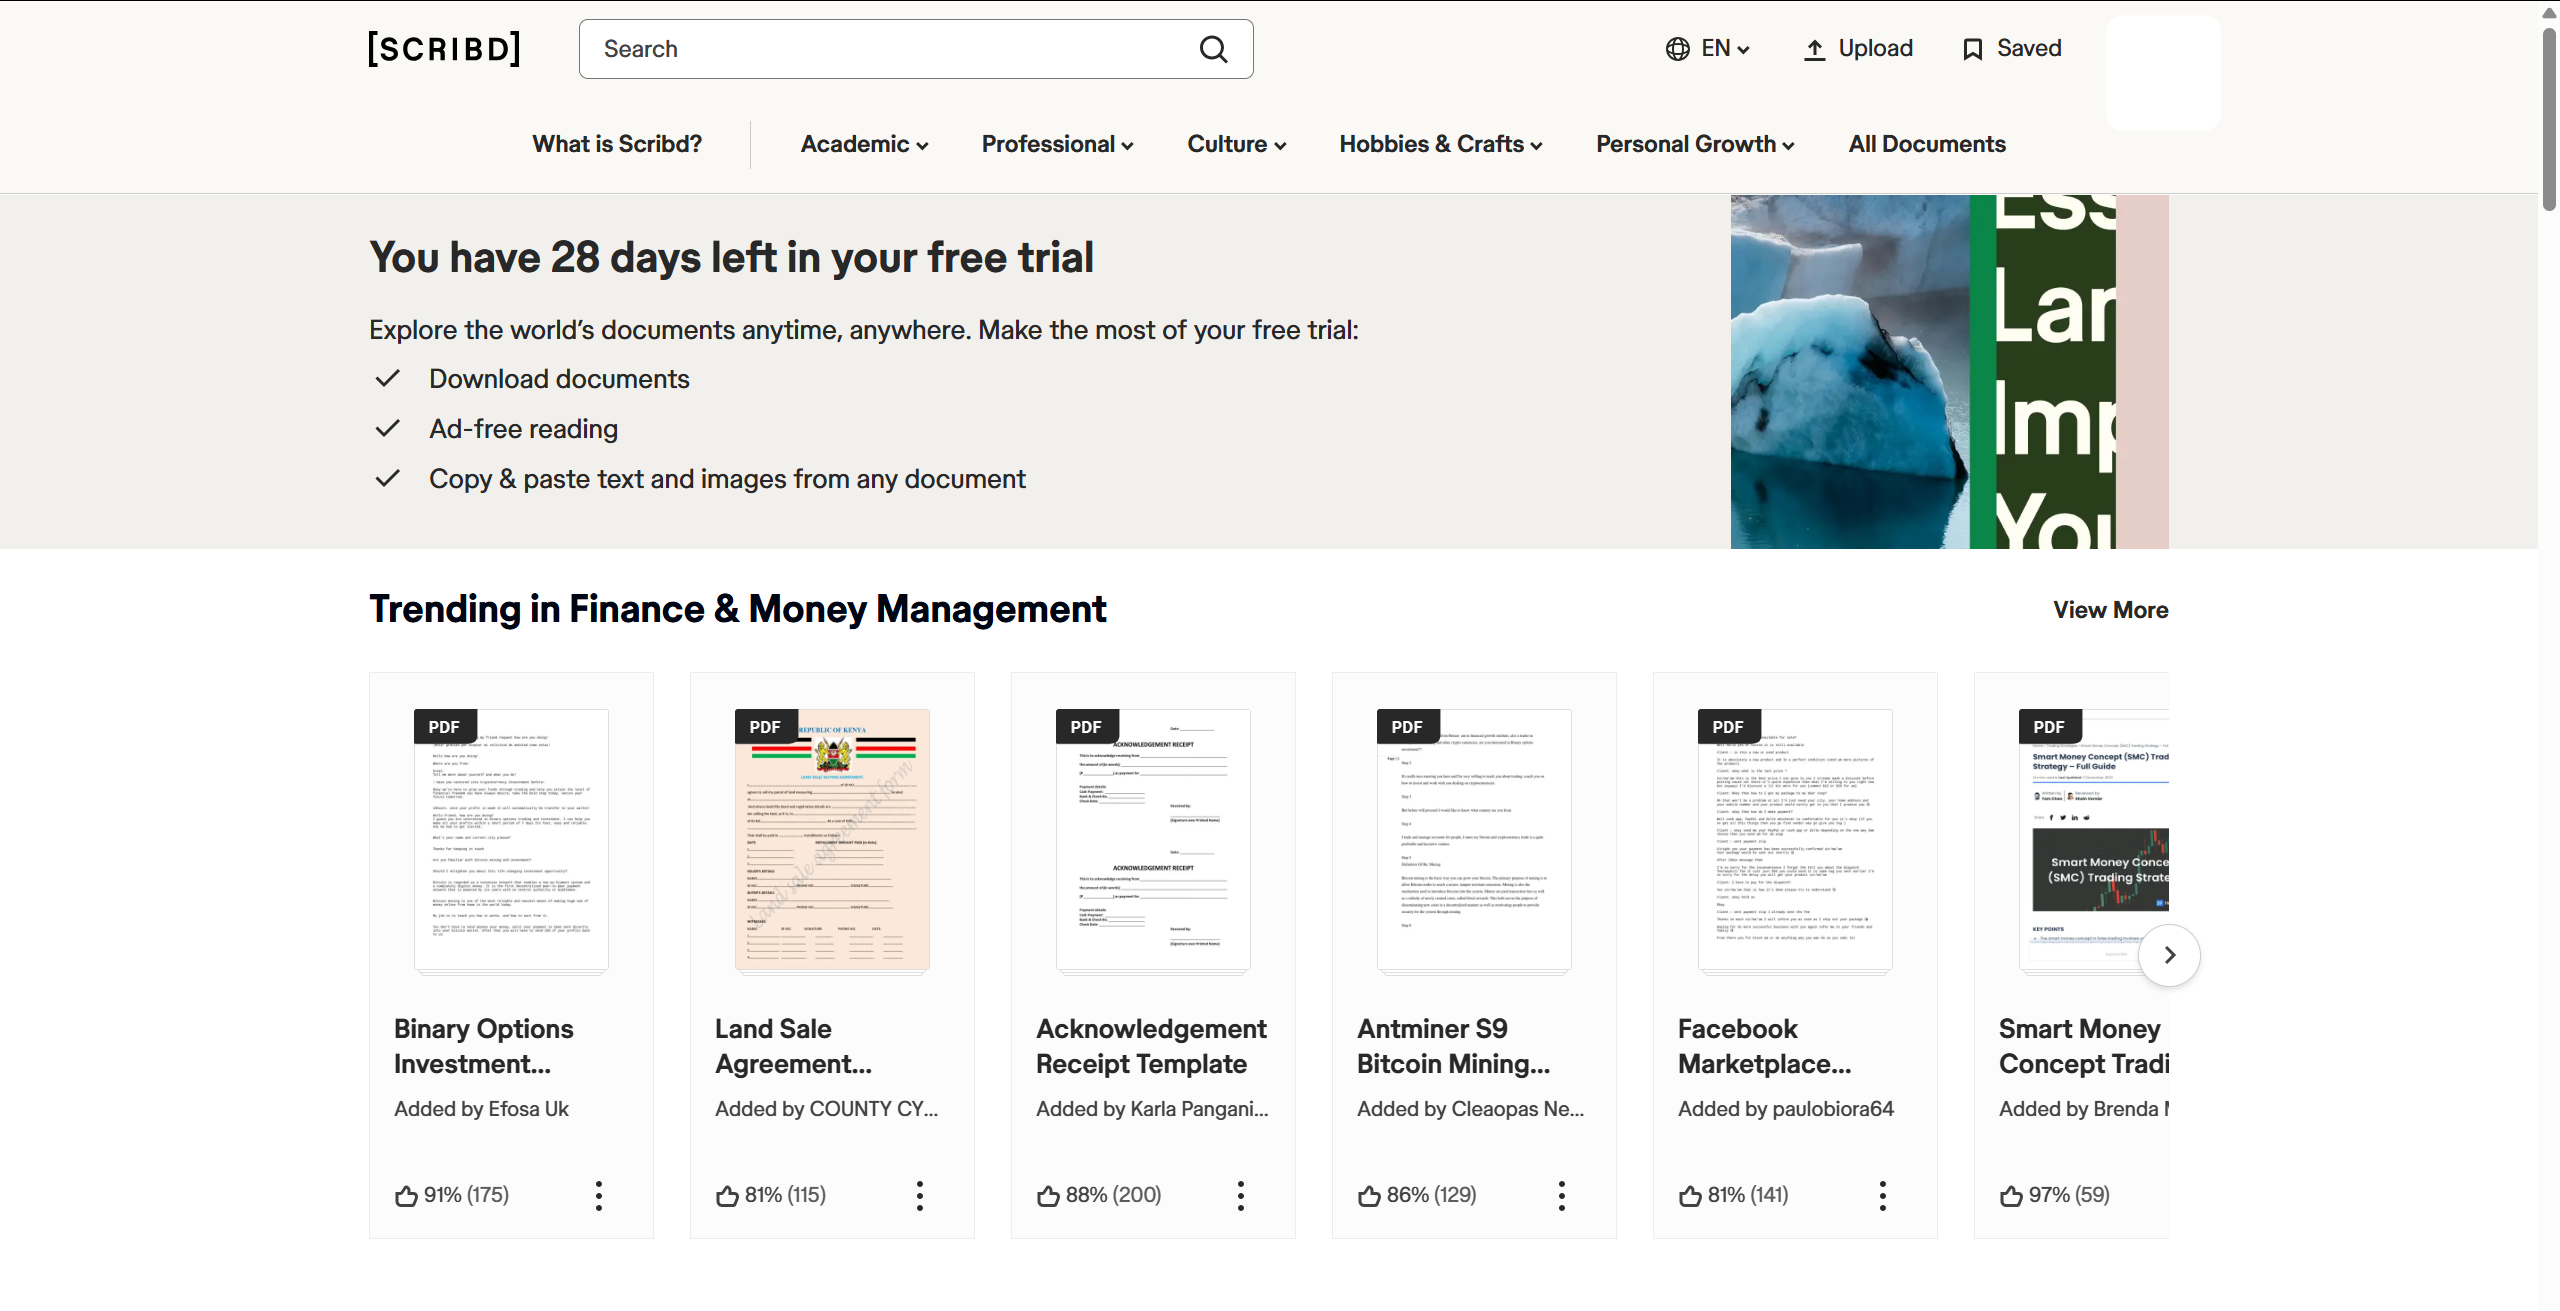Screen dimensions: 2560x1311
Task: Click thumbs-up rating on Land Sale Agreement
Action: pyautogui.click(x=727, y=1195)
